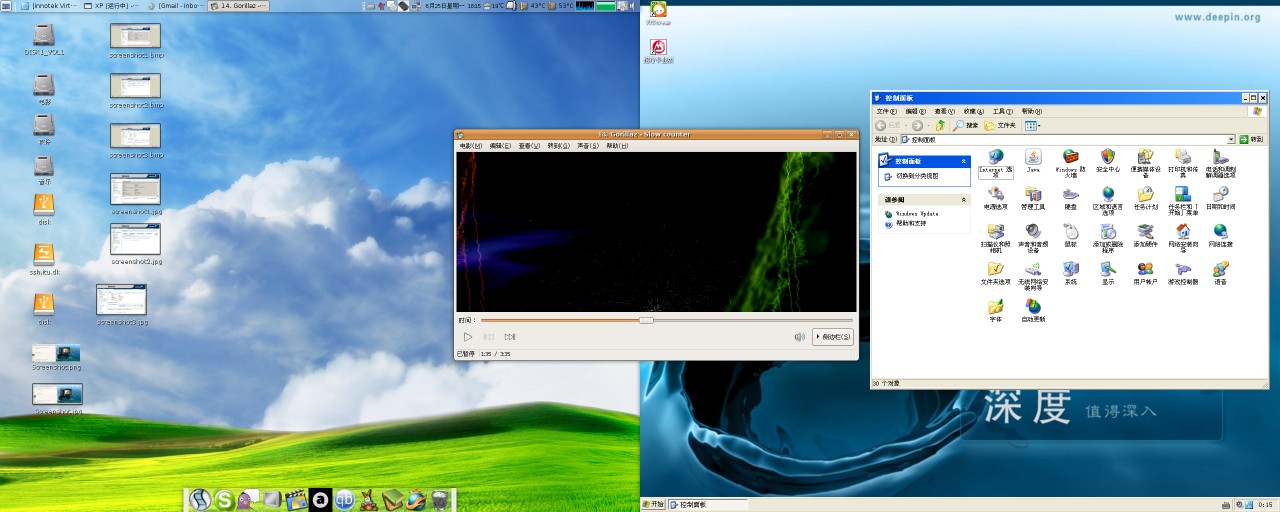Launch the Skype icon in the bottom dock

pyautogui.click(x=225, y=500)
